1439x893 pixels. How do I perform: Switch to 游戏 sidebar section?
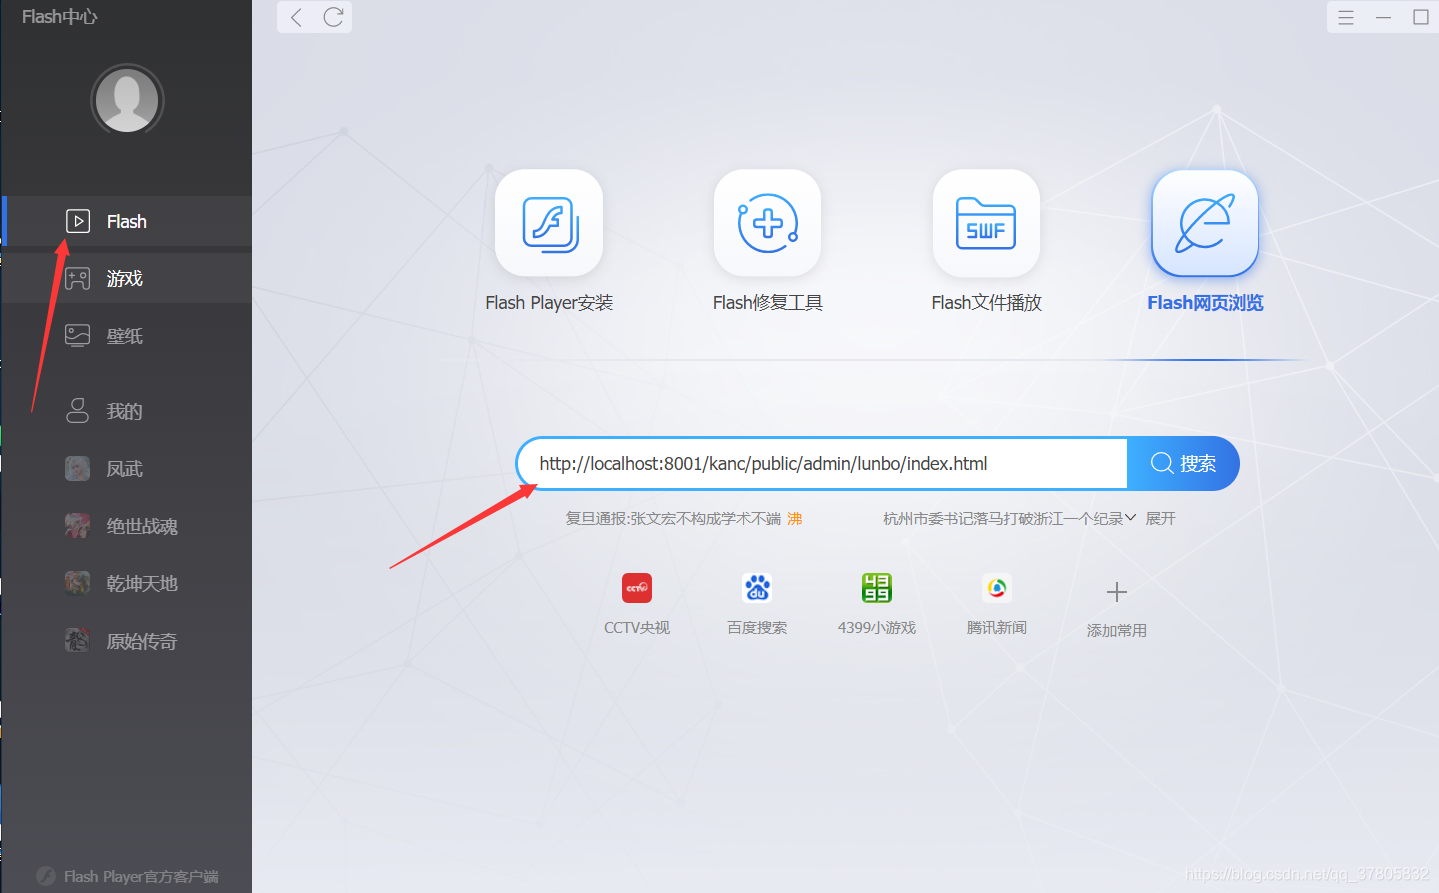tap(127, 278)
